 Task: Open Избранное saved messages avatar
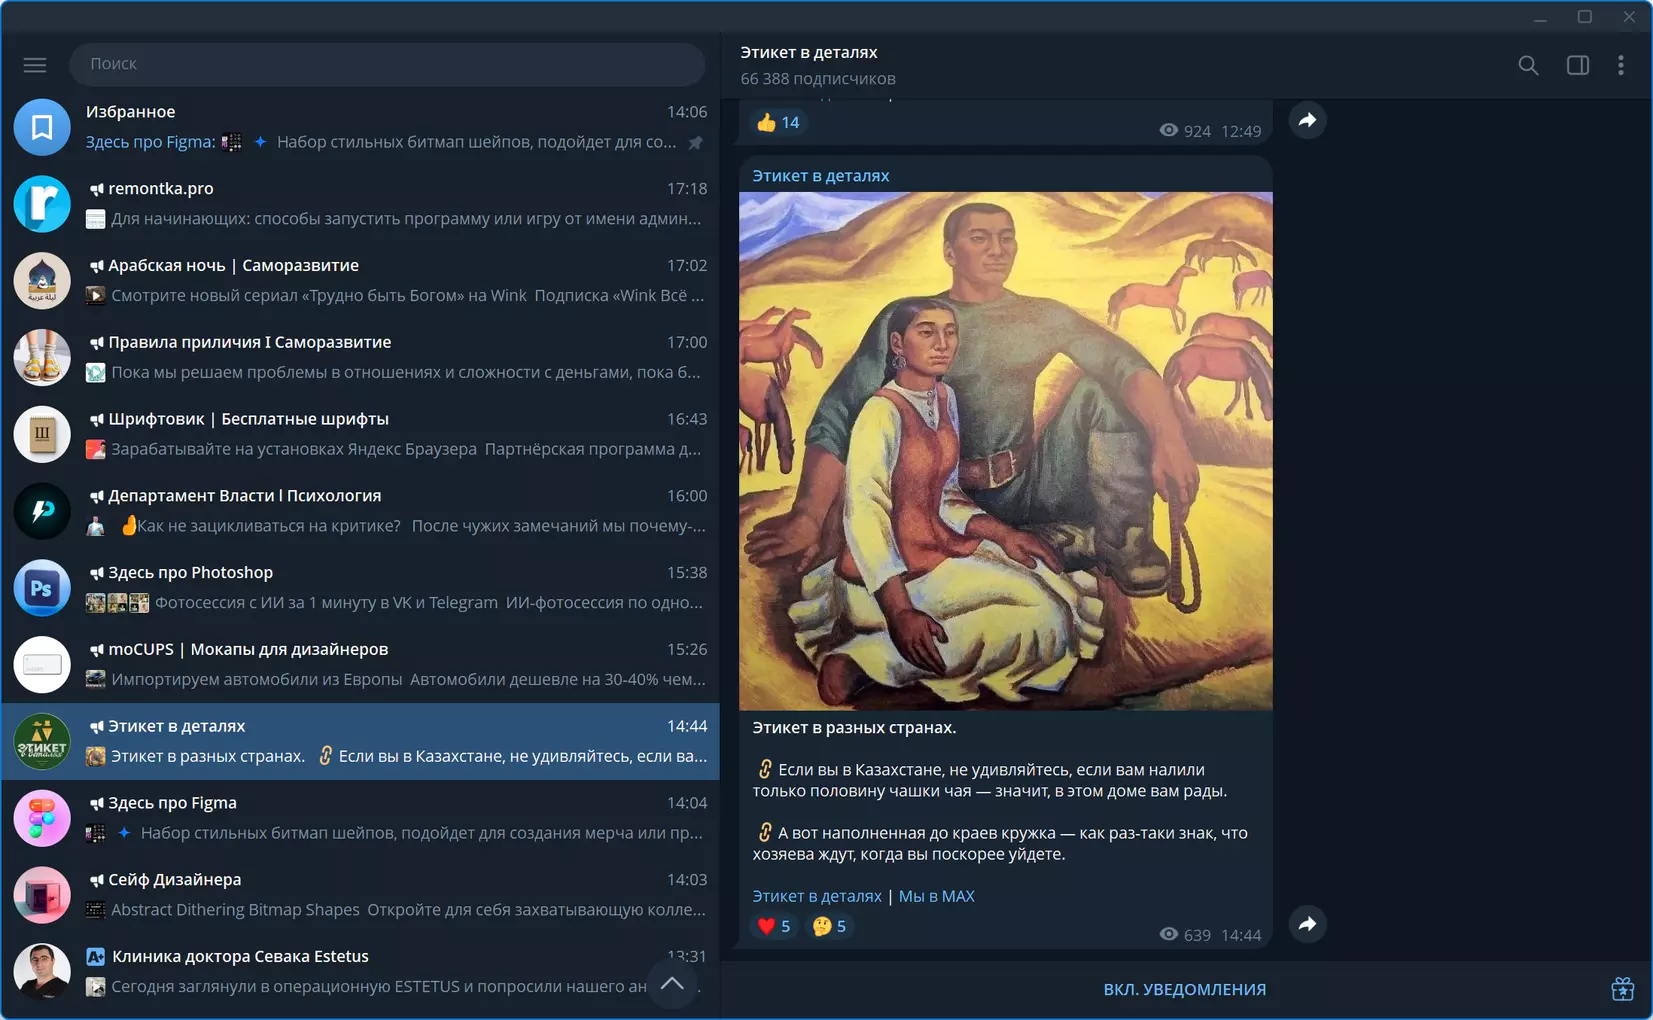tap(42, 127)
